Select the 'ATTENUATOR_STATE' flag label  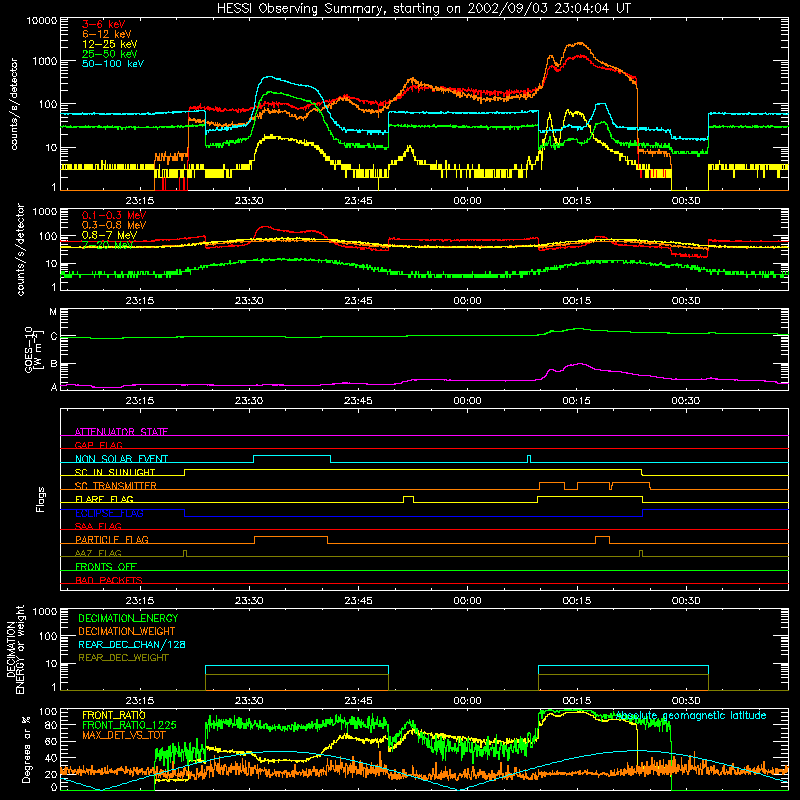coord(121,432)
